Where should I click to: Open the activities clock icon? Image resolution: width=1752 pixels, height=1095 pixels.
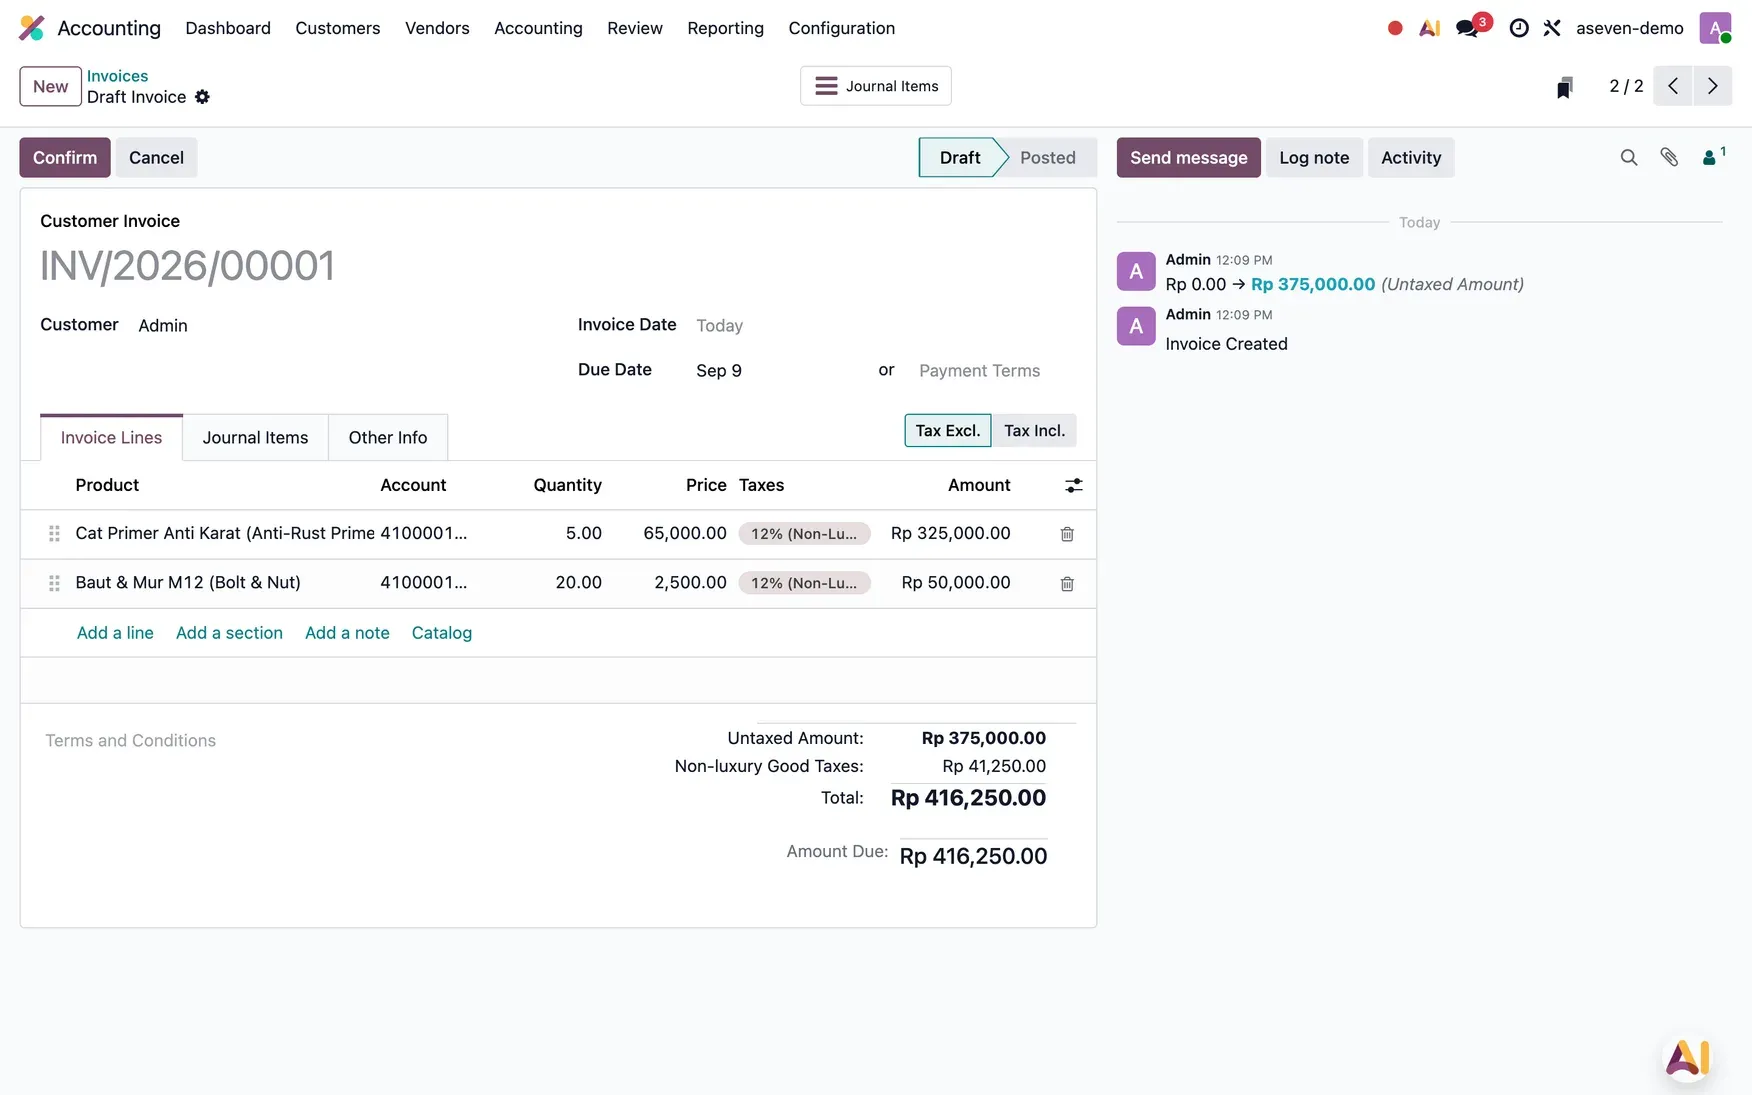1519,28
